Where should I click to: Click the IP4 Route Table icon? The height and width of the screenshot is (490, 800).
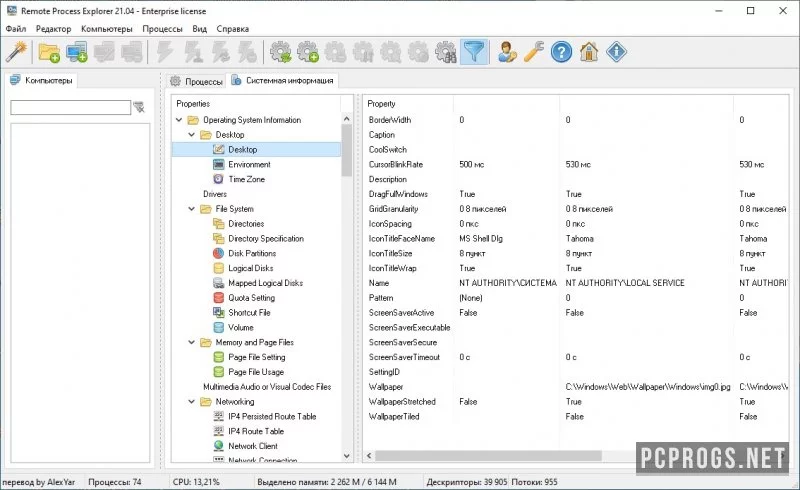tap(218, 431)
